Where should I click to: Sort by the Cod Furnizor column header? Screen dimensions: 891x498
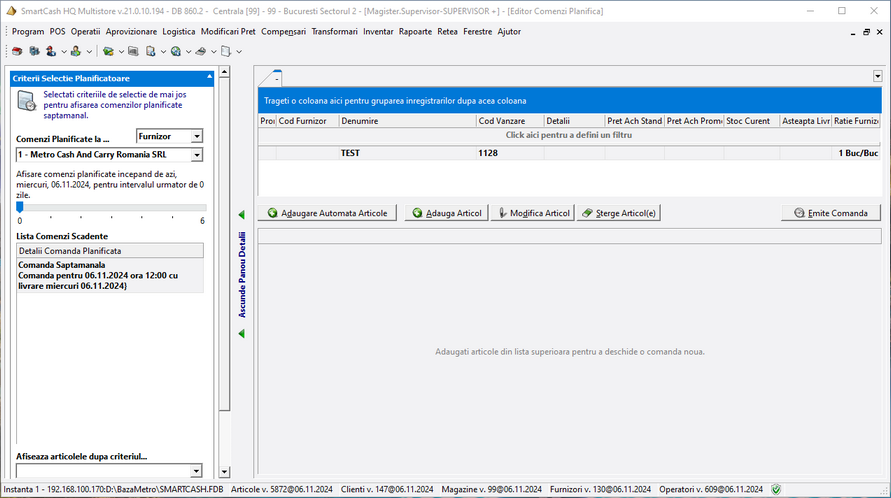pos(307,121)
